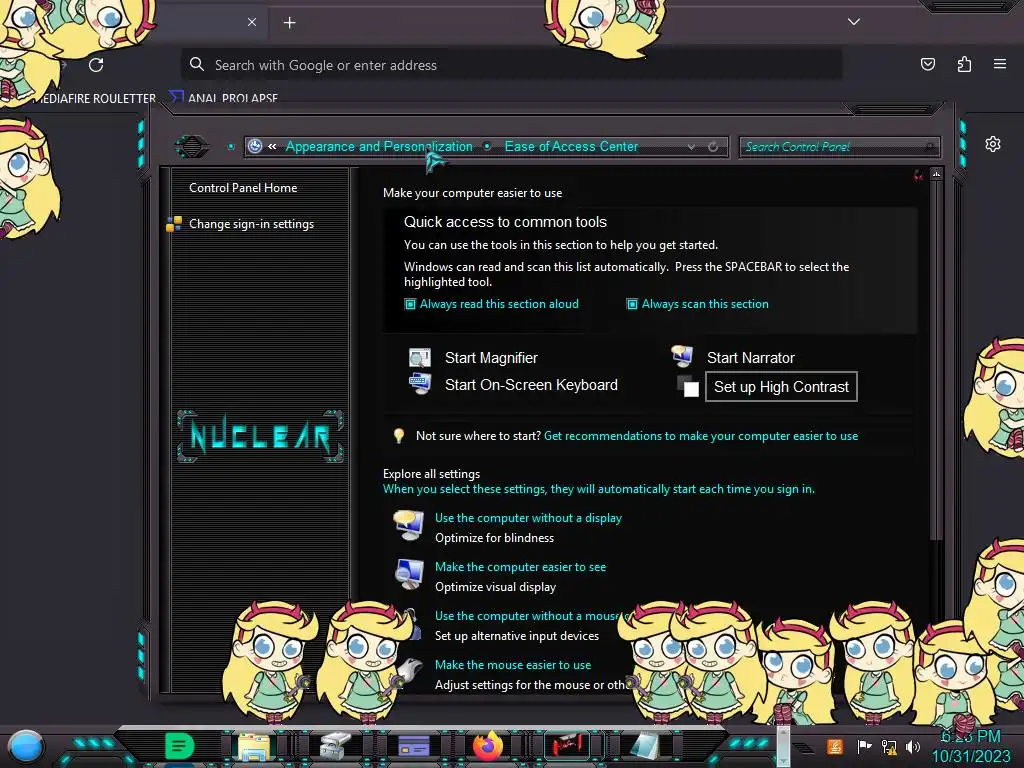Click the new tab settings gear icon

[993, 144]
